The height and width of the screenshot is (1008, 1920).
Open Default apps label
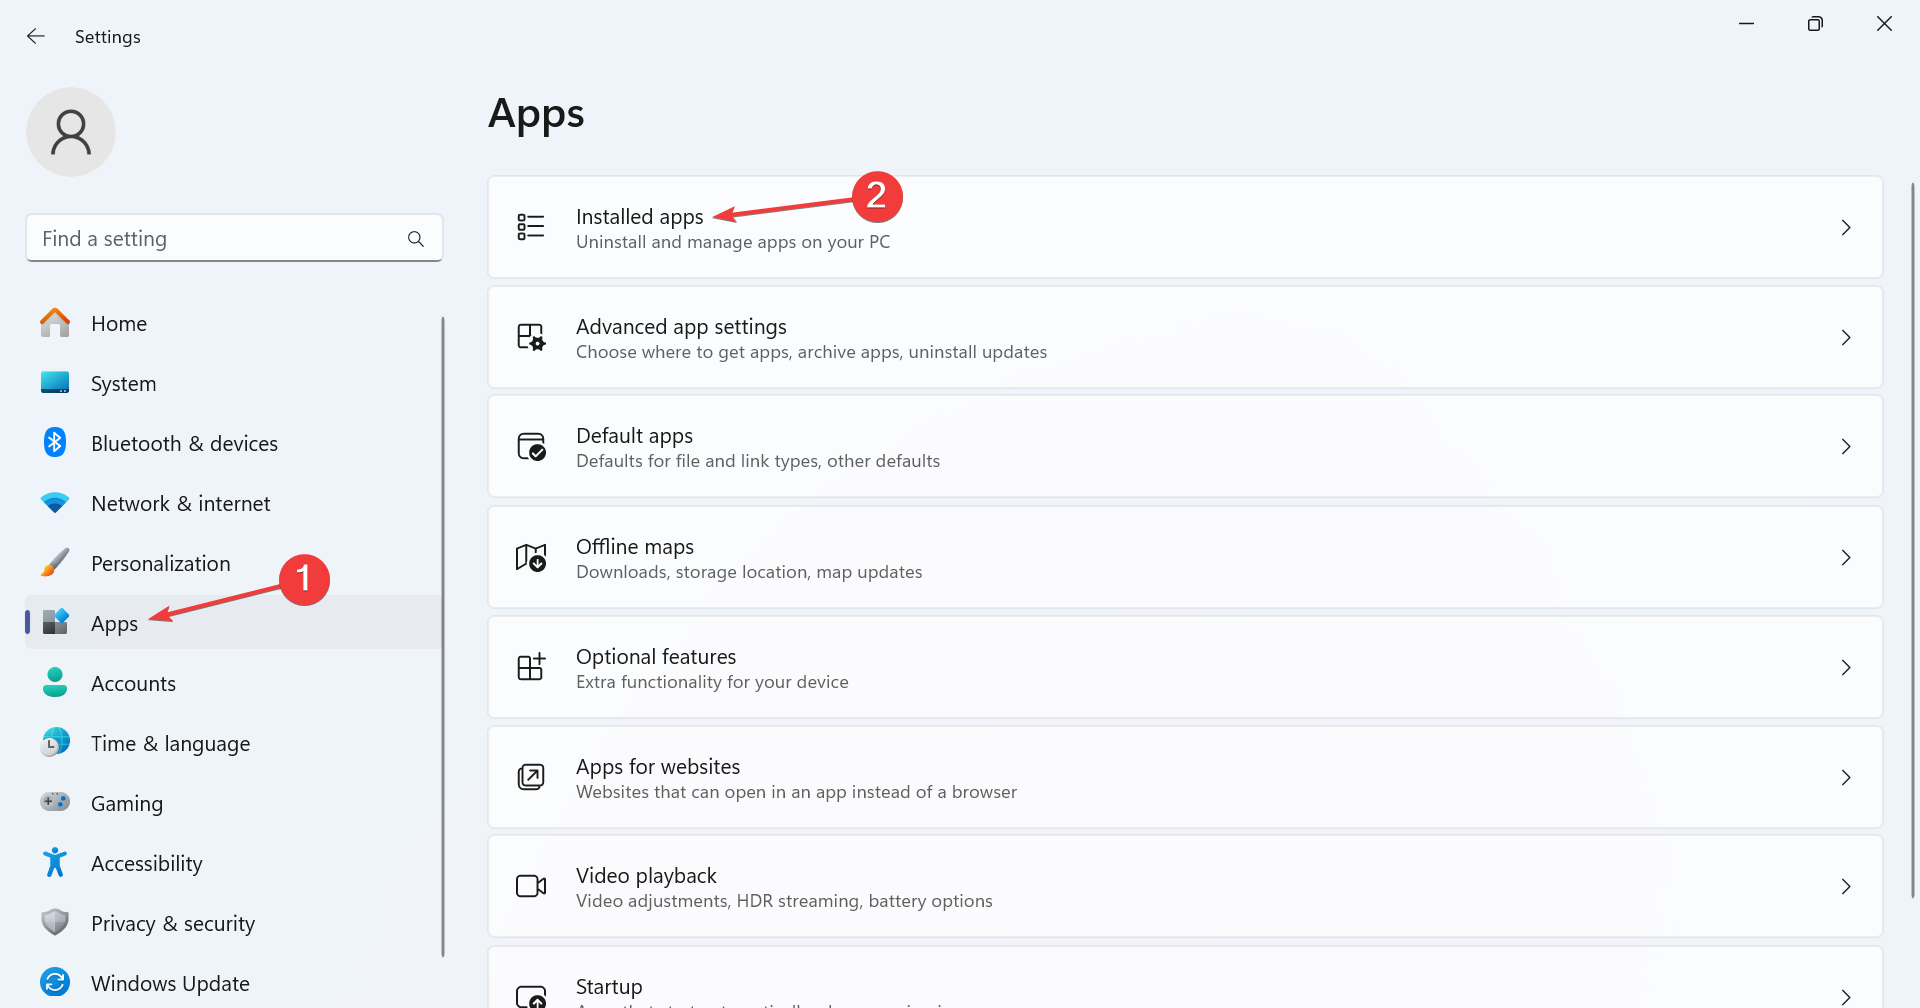(634, 436)
